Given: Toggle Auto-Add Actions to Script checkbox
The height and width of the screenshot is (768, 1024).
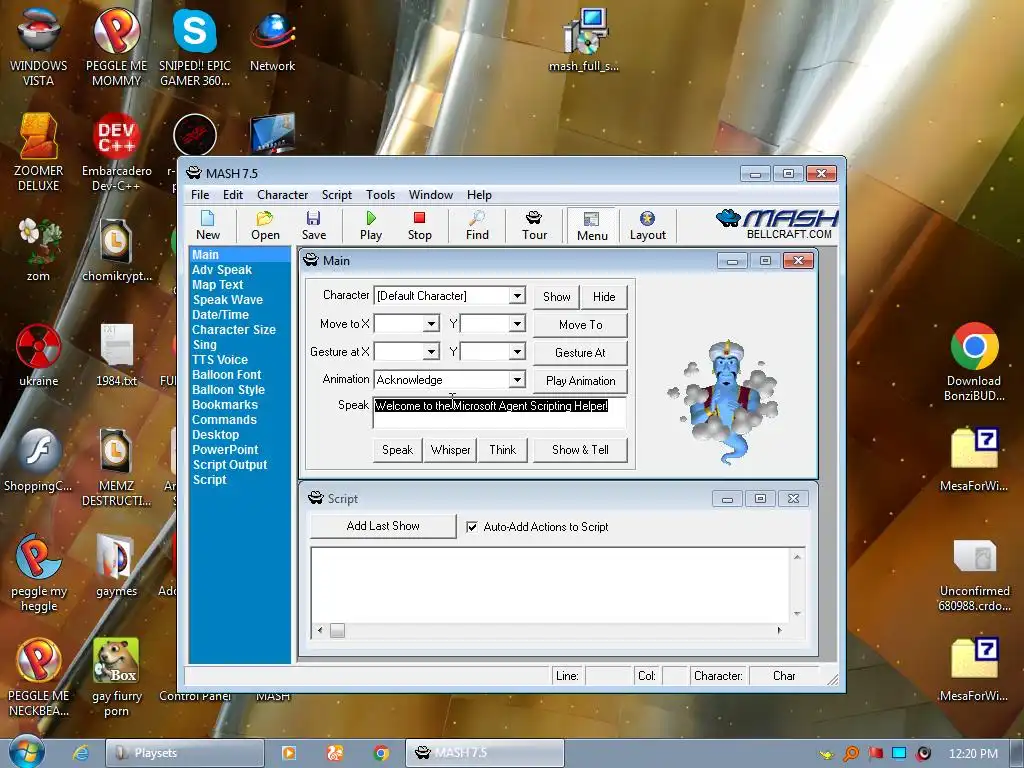Looking at the screenshot, I should point(472,526).
